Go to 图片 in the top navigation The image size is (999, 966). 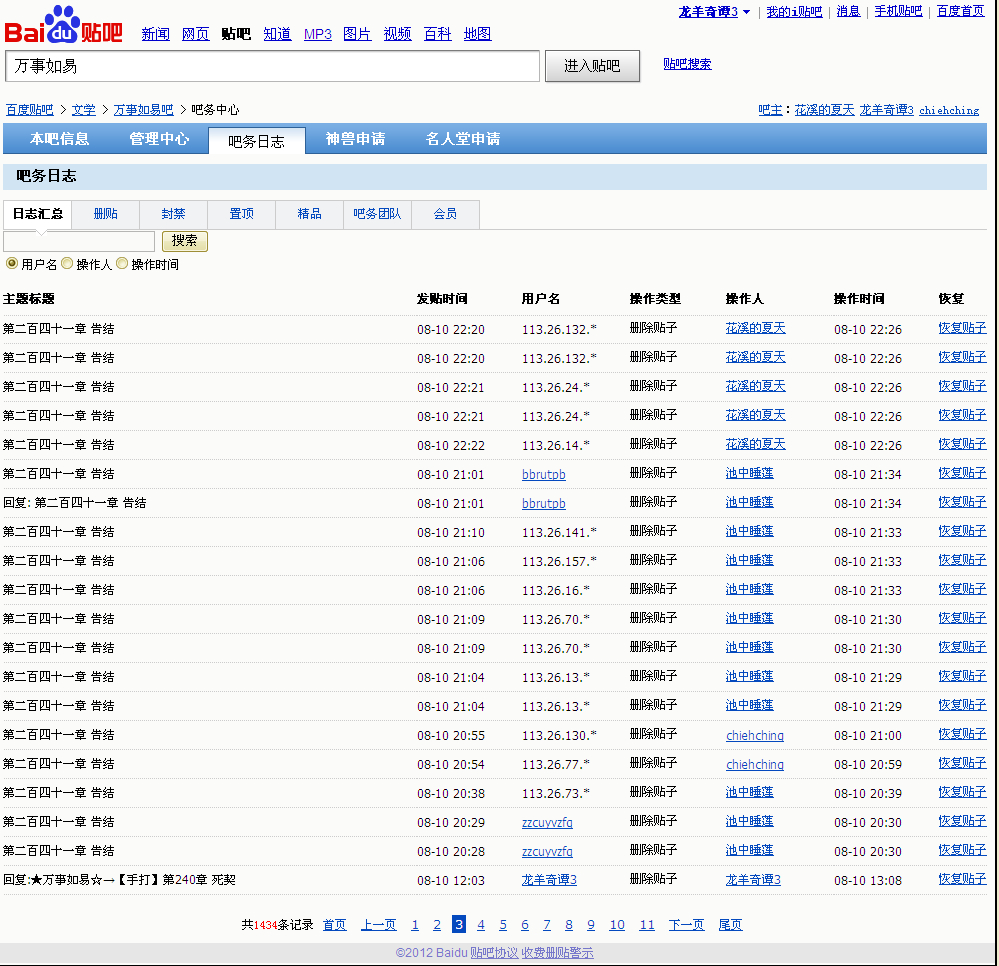tap(357, 34)
